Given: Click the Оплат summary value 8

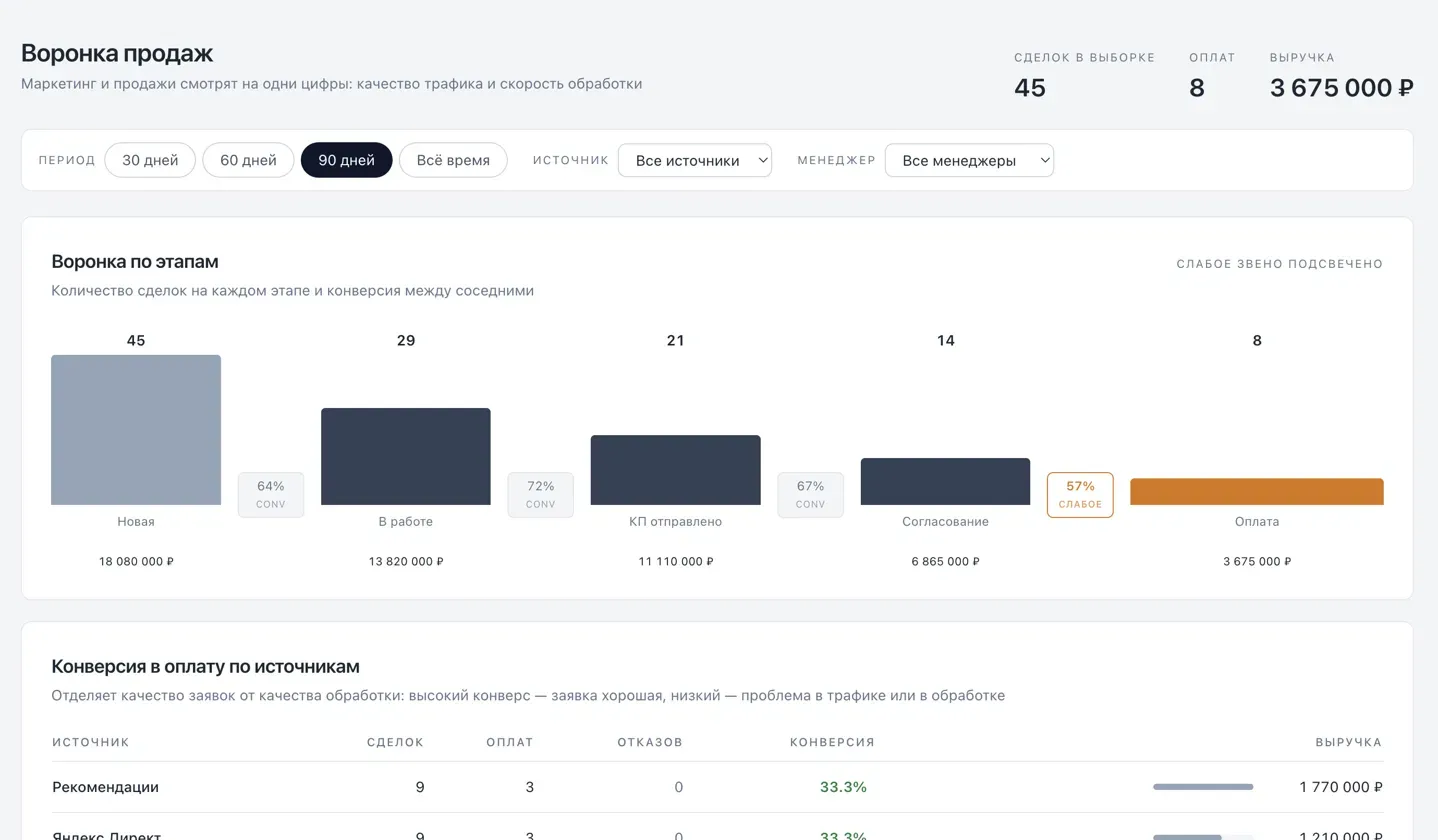Looking at the screenshot, I should [x=1197, y=88].
